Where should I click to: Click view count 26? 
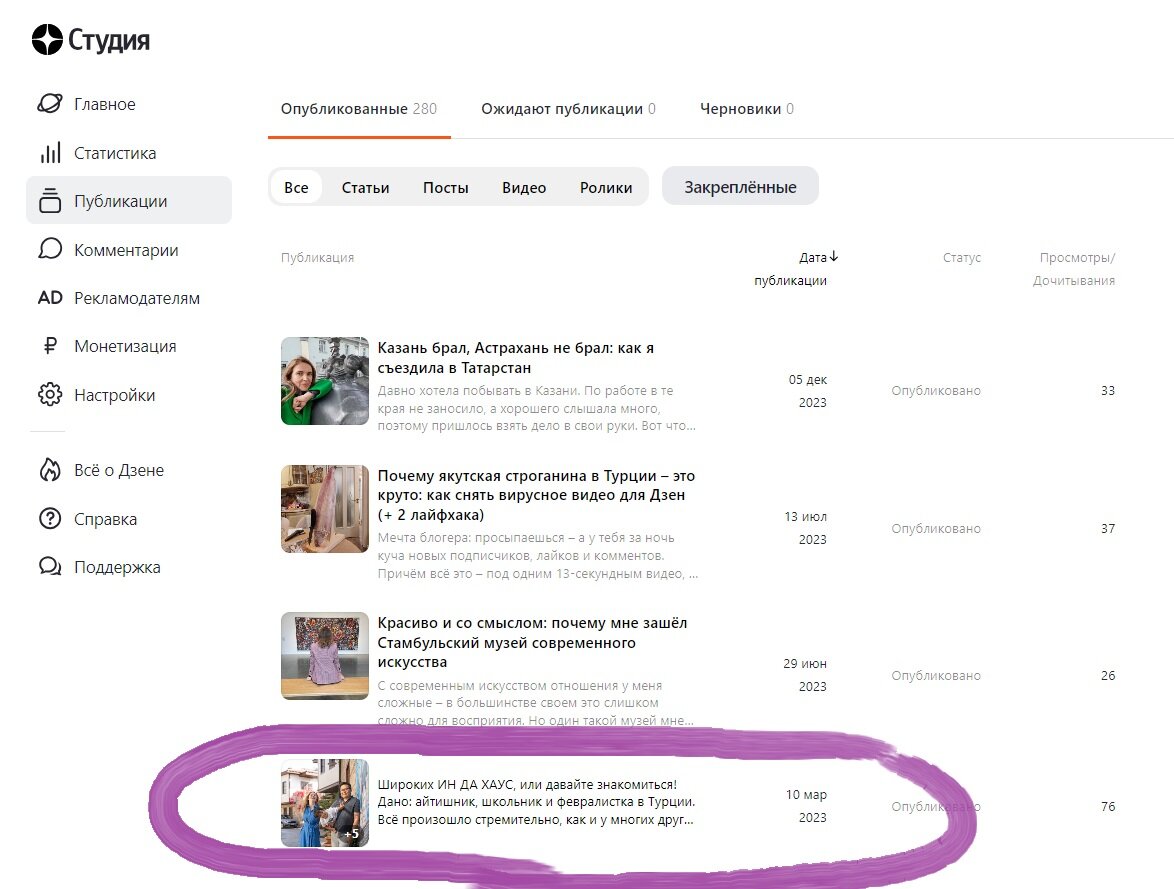coord(1107,675)
